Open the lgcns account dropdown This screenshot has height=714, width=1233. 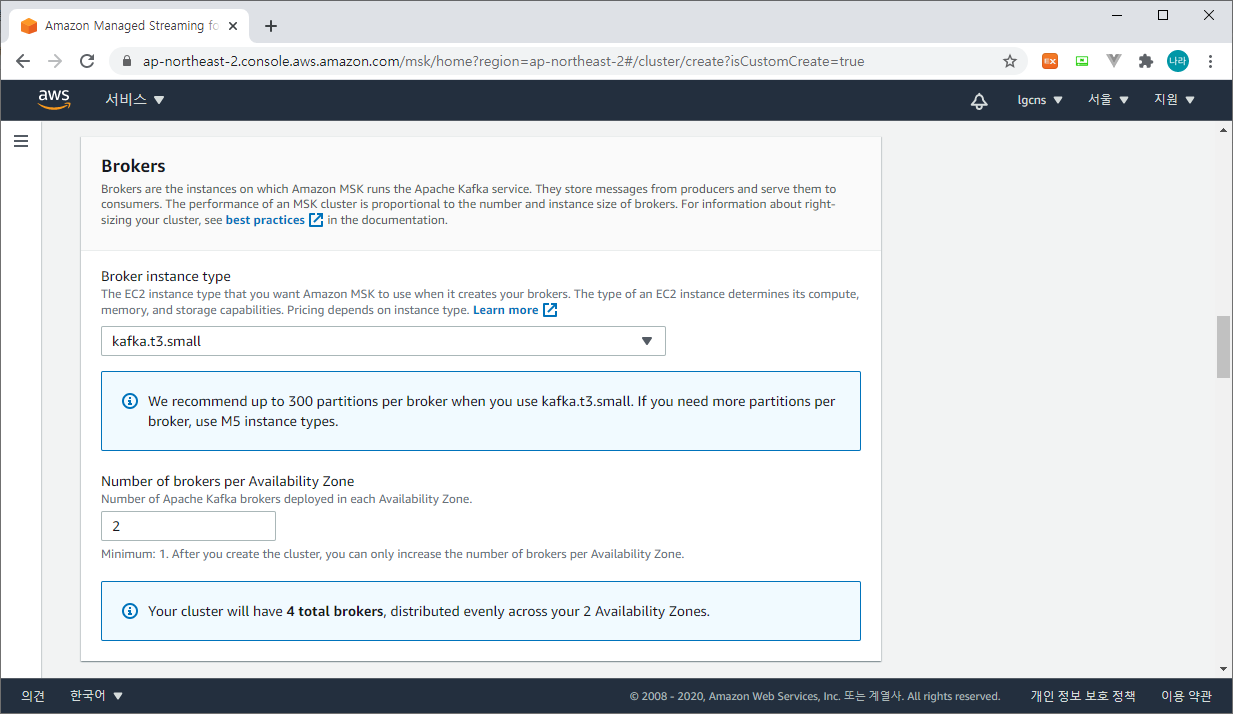(x=1040, y=100)
